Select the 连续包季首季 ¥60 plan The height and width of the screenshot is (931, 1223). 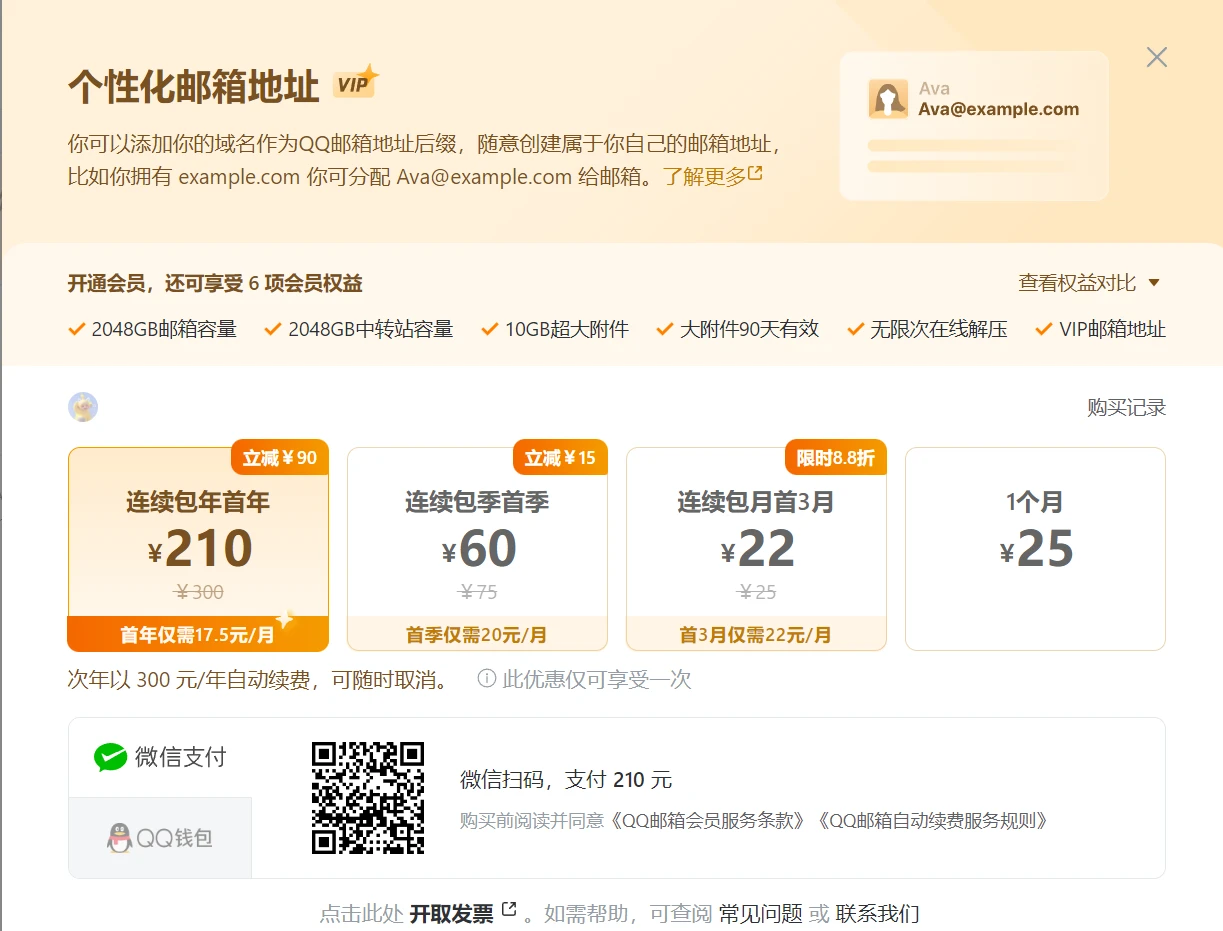coord(477,549)
